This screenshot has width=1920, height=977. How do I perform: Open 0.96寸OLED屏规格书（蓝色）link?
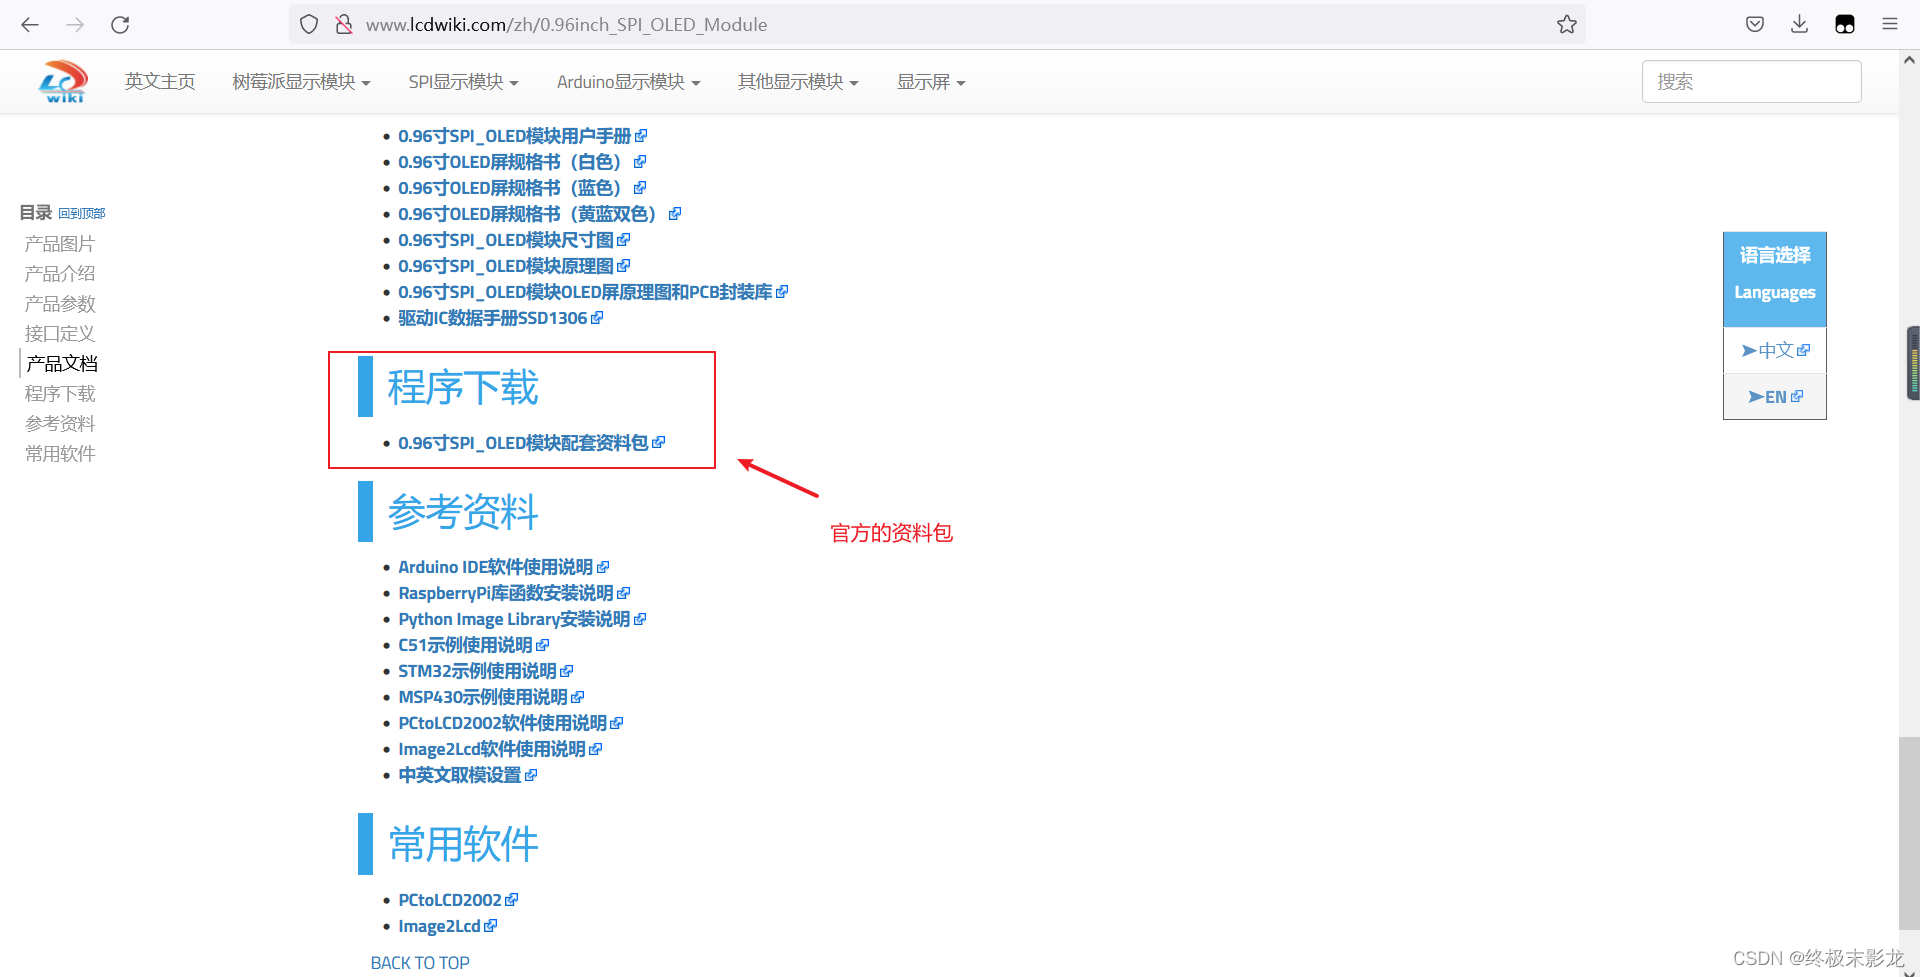click(x=522, y=188)
